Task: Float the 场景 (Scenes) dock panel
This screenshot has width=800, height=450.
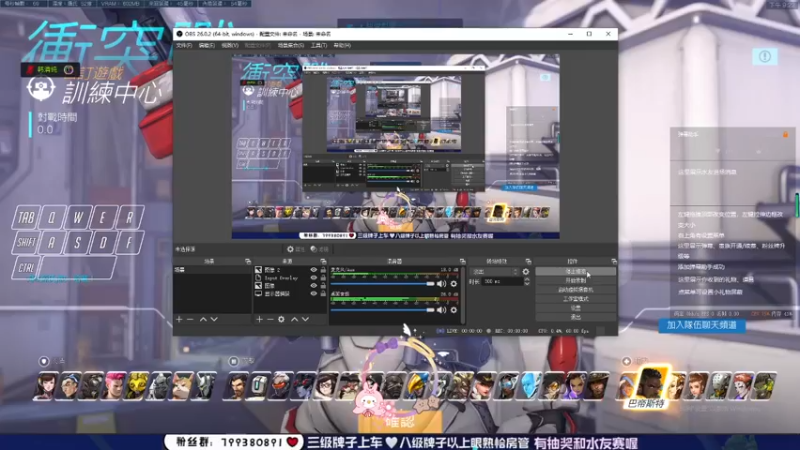Action: tap(248, 261)
